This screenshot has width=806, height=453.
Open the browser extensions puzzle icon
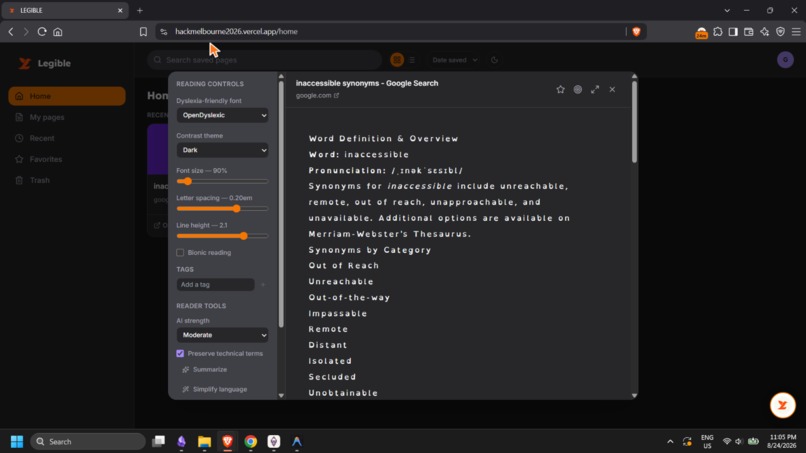pos(718,31)
